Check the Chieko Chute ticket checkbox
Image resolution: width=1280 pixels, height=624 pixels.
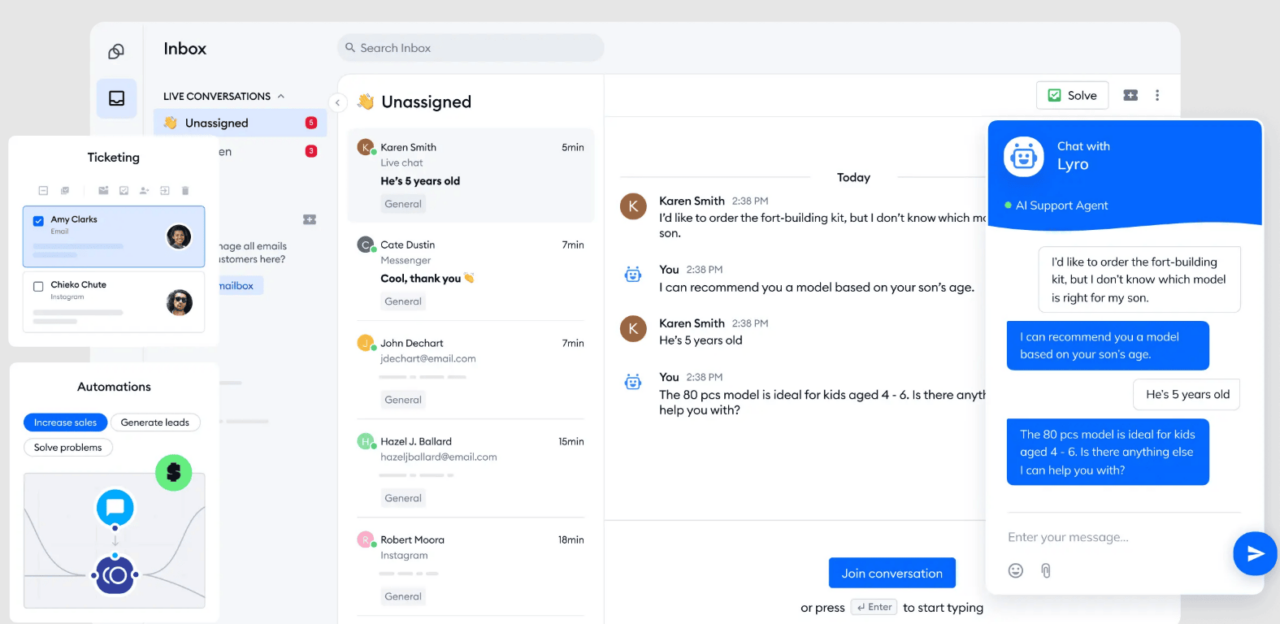point(40,284)
